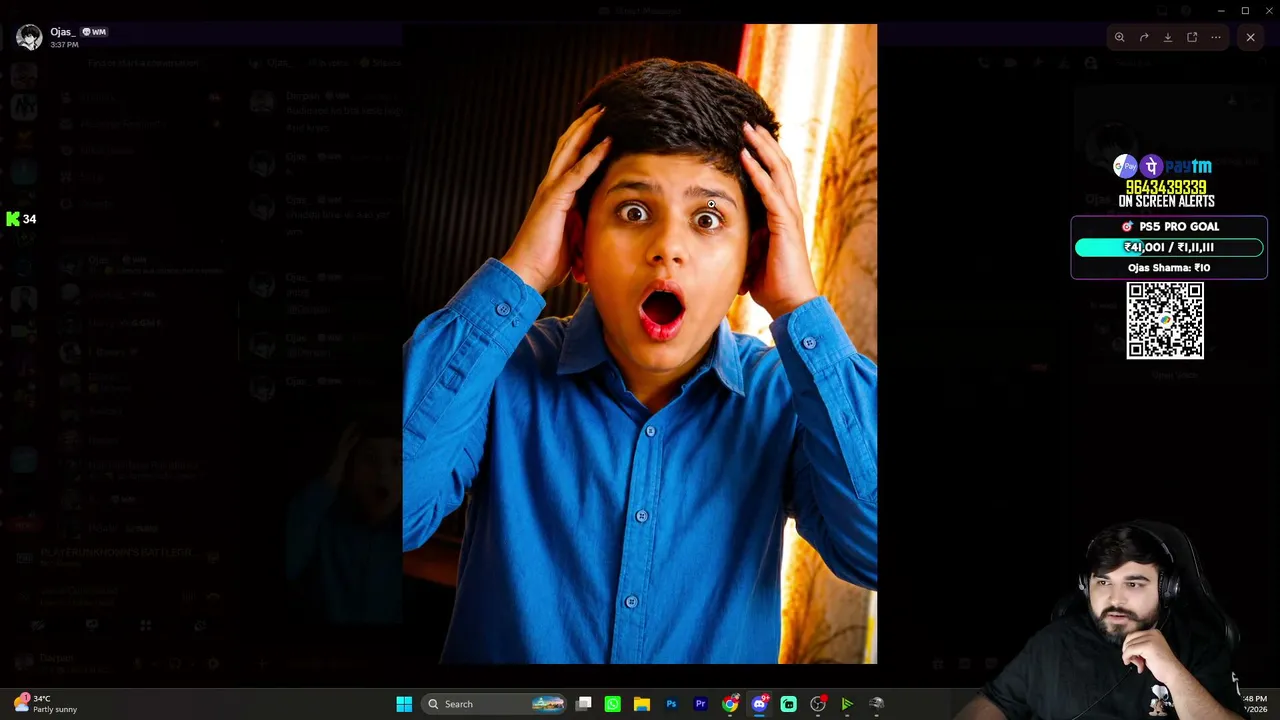Click the yellow 9643439339 payment number
The image size is (1280, 720).
pos(1166,187)
